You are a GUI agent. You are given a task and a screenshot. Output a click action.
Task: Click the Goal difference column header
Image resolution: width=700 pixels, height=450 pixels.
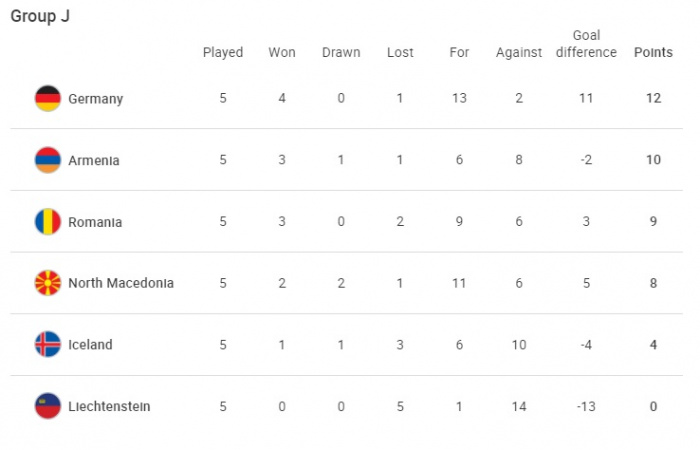[586, 44]
